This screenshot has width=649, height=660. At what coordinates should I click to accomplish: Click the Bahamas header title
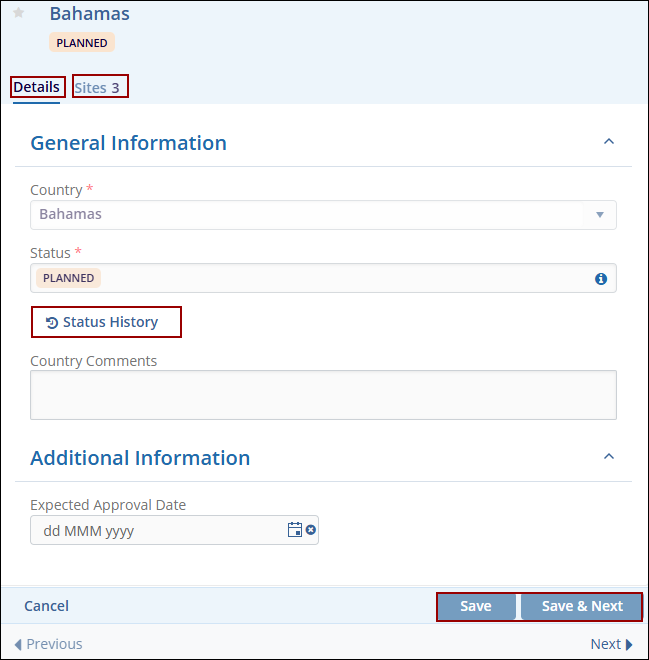[x=89, y=14]
